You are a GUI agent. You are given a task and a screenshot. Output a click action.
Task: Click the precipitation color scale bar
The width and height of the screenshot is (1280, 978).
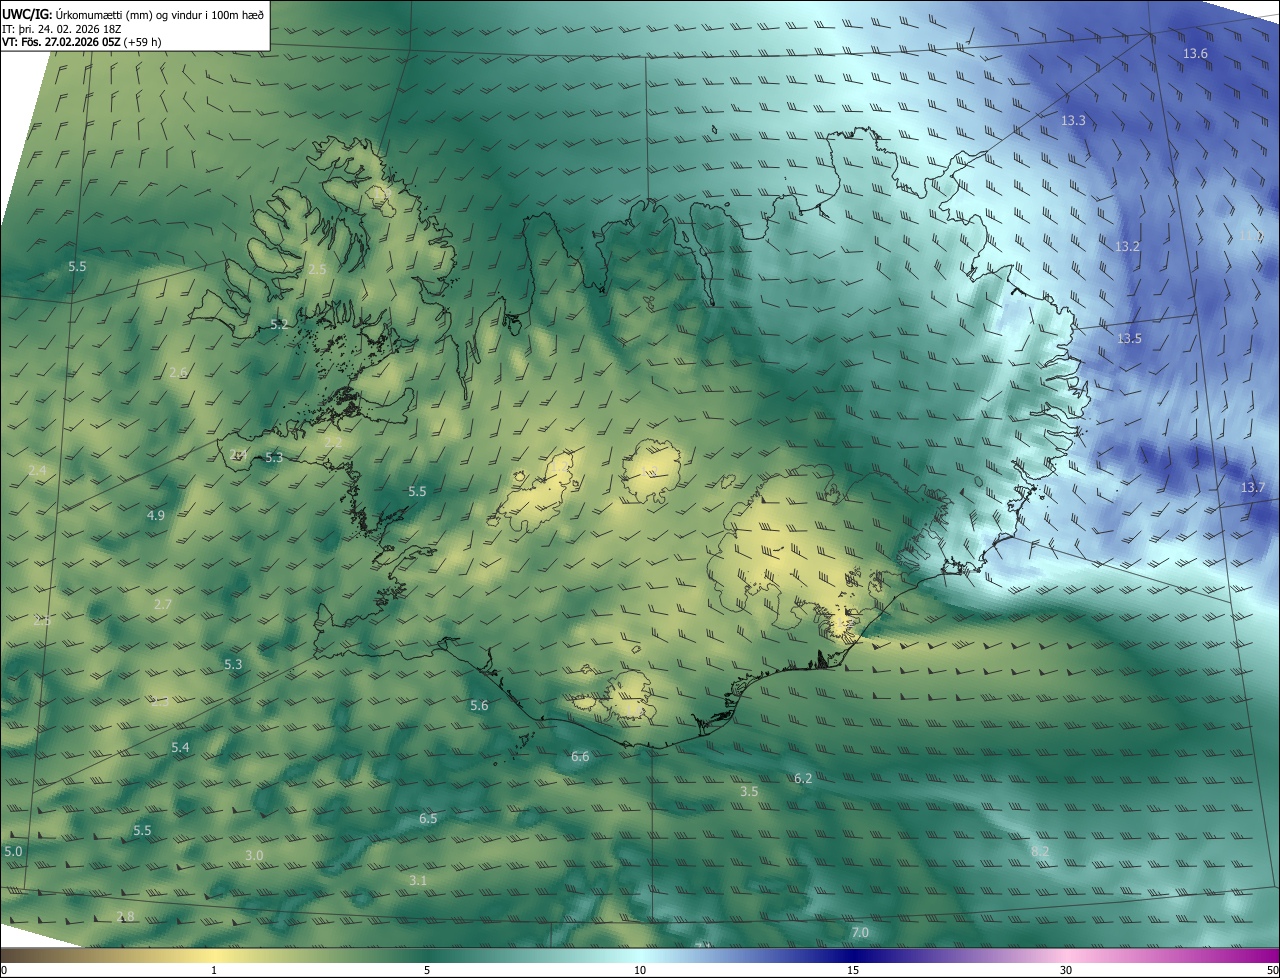click(x=640, y=955)
